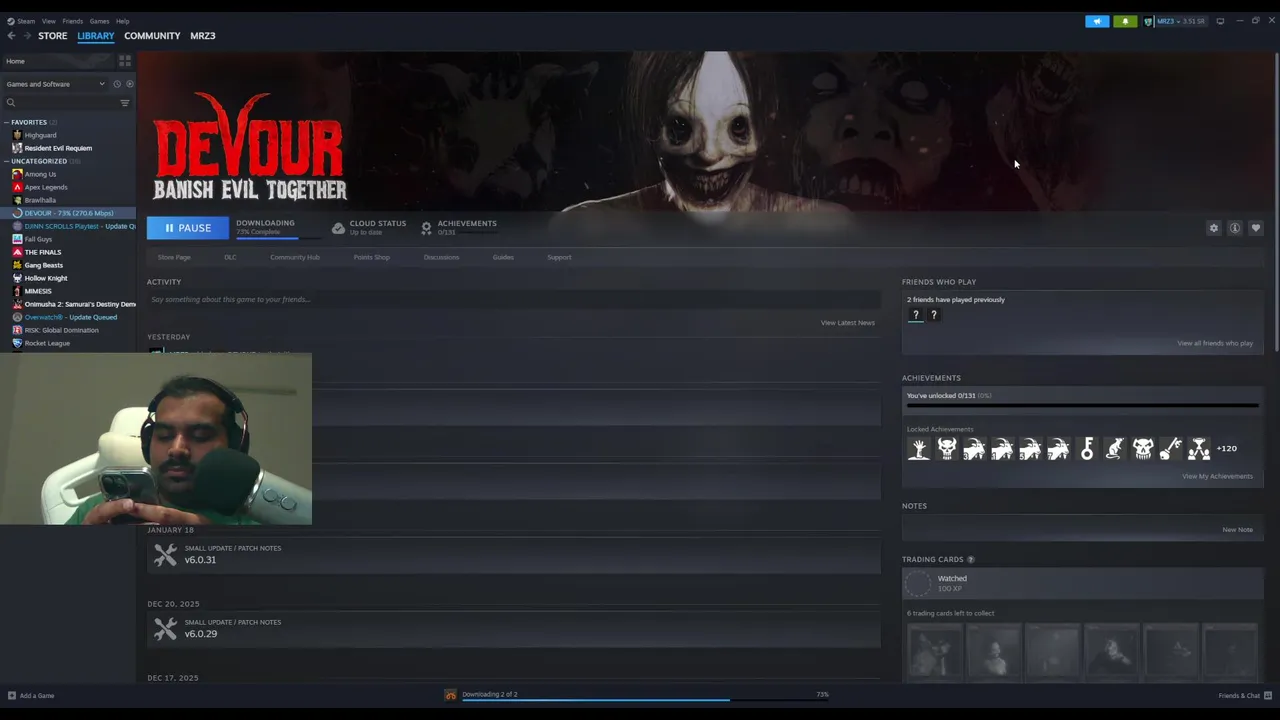This screenshot has width=1280, height=720.
Task: Go to the LIBRARY tab
Action: (x=96, y=36)
